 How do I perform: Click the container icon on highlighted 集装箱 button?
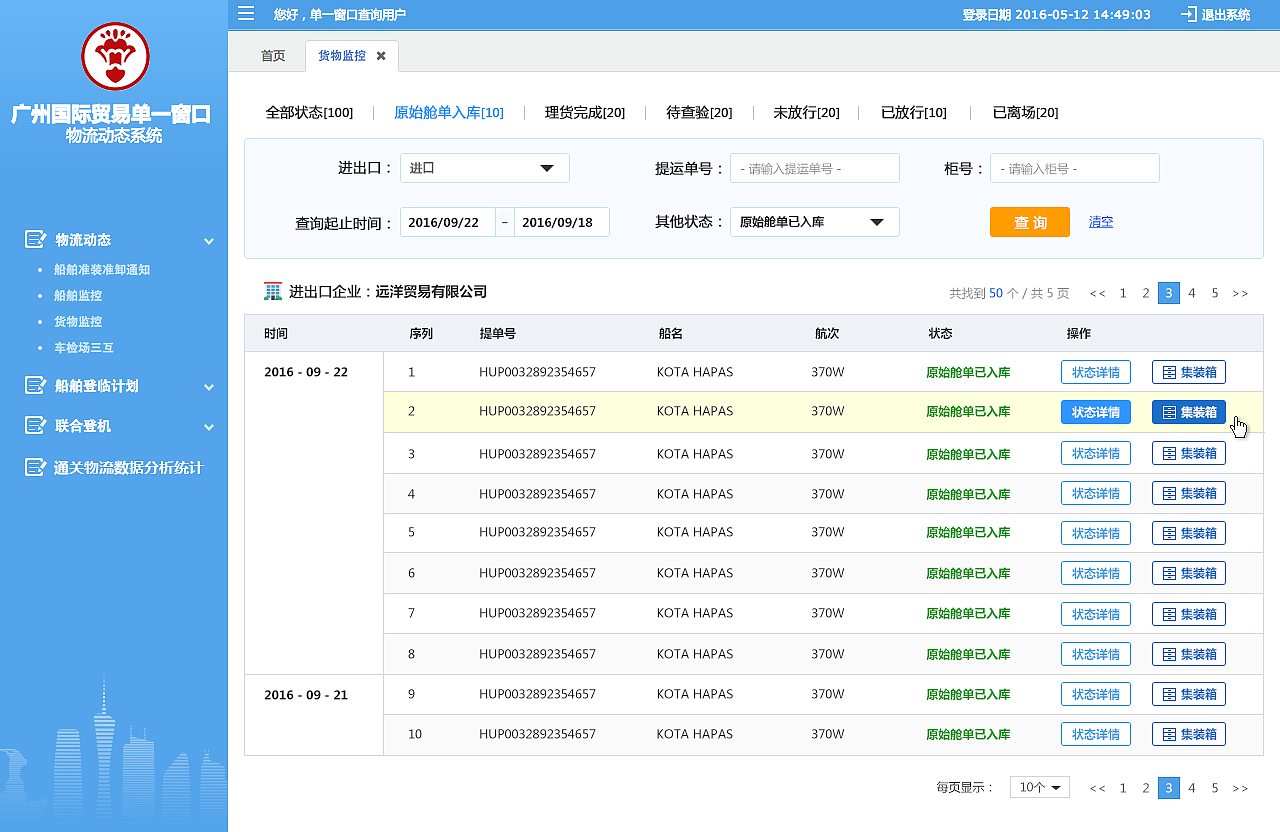click(x=1167, y=411)
